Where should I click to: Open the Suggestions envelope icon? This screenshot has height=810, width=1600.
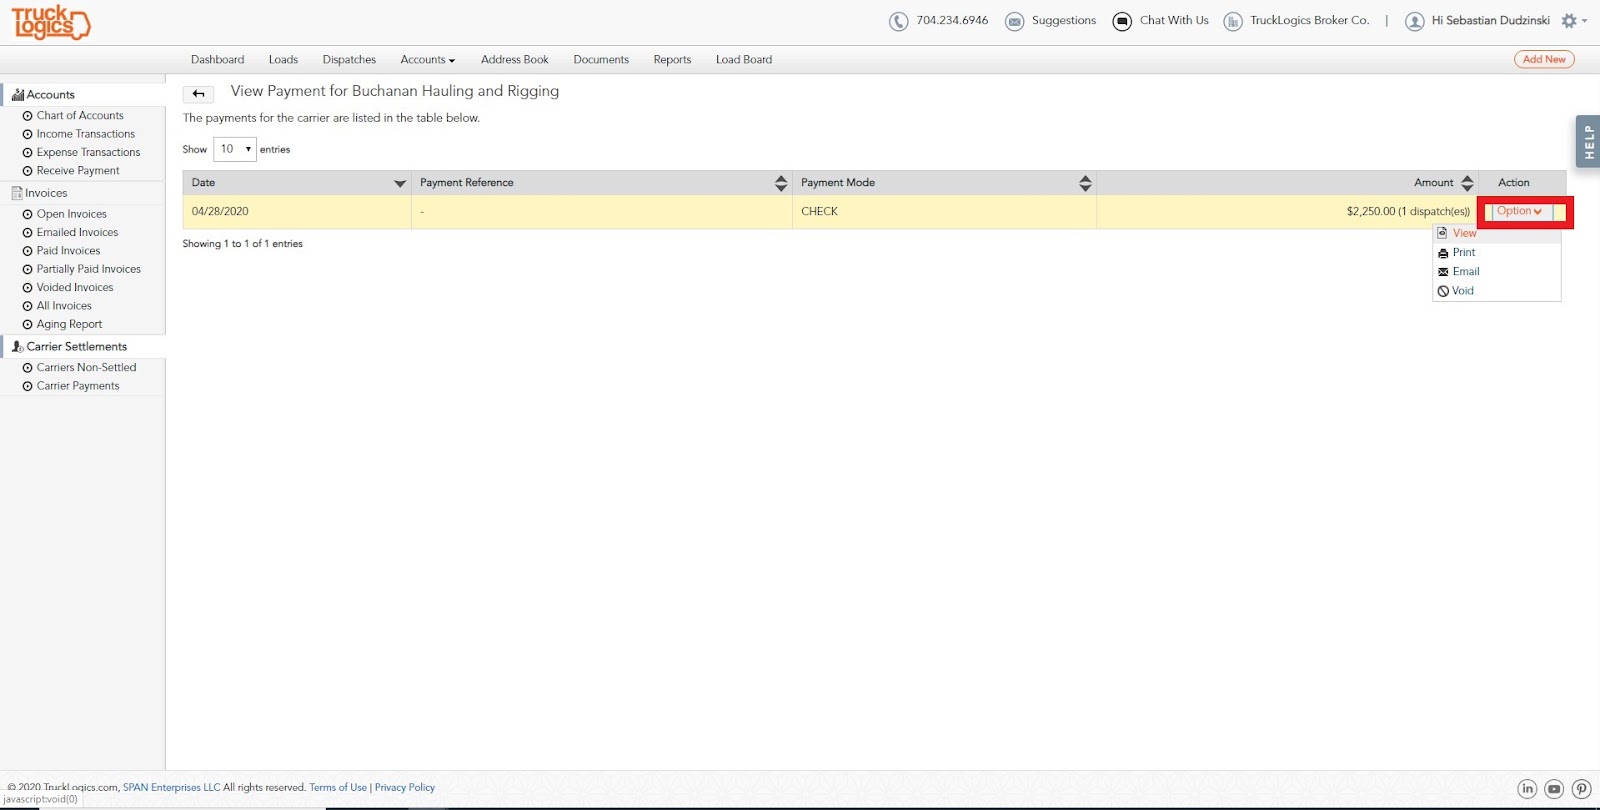[1014, 21]
